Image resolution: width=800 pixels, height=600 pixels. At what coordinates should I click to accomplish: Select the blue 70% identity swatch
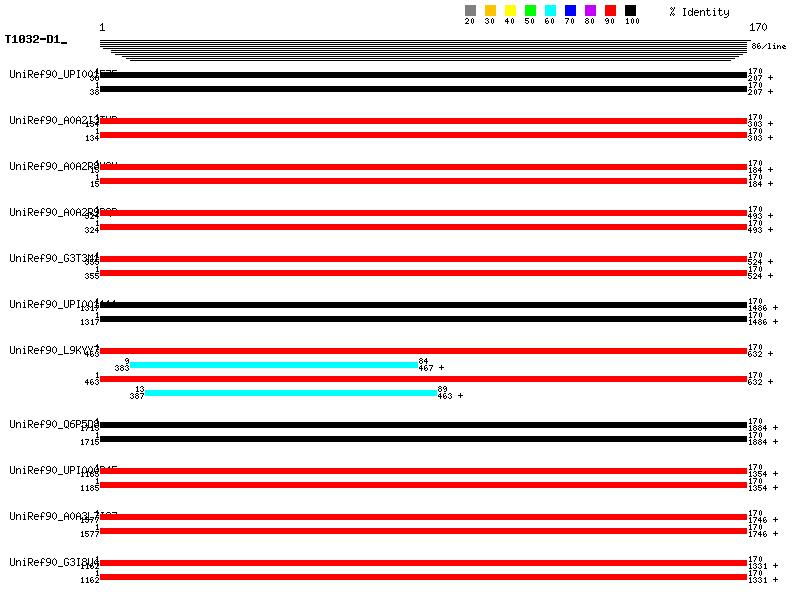[570, 10]
